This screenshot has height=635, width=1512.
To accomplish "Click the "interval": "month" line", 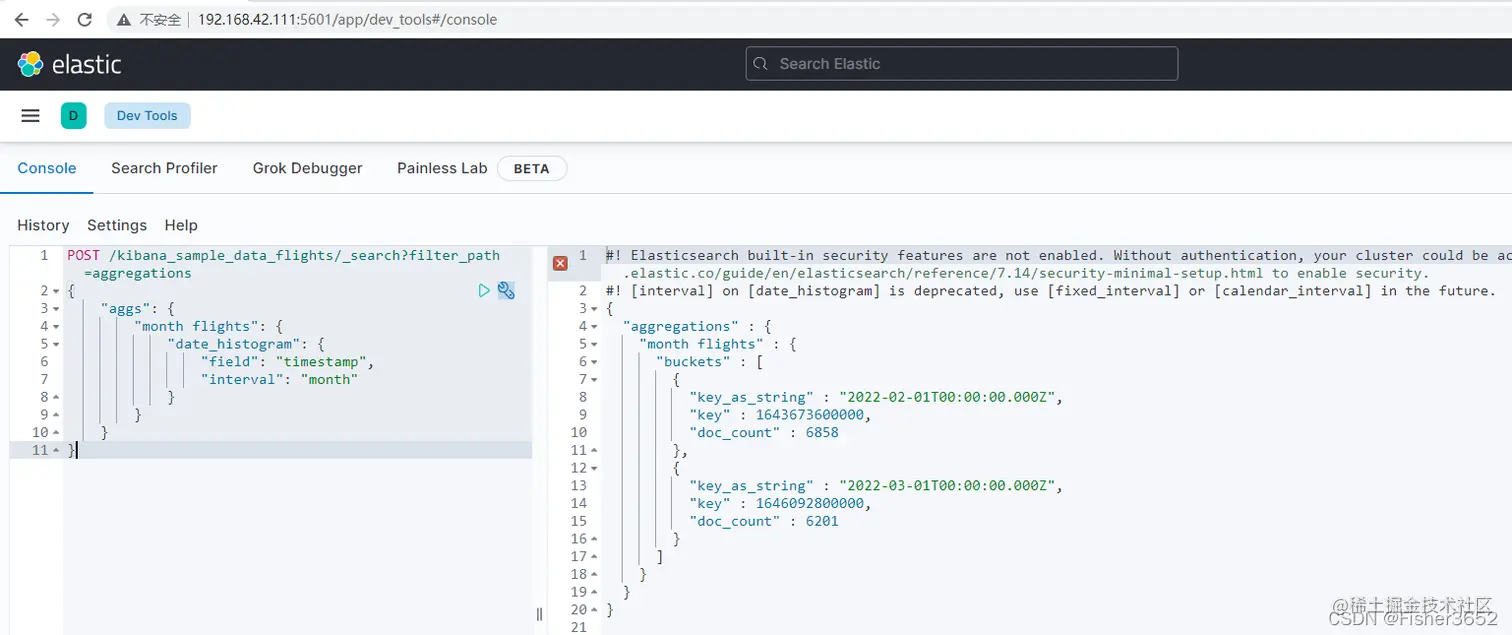I will tap(279, 379).
